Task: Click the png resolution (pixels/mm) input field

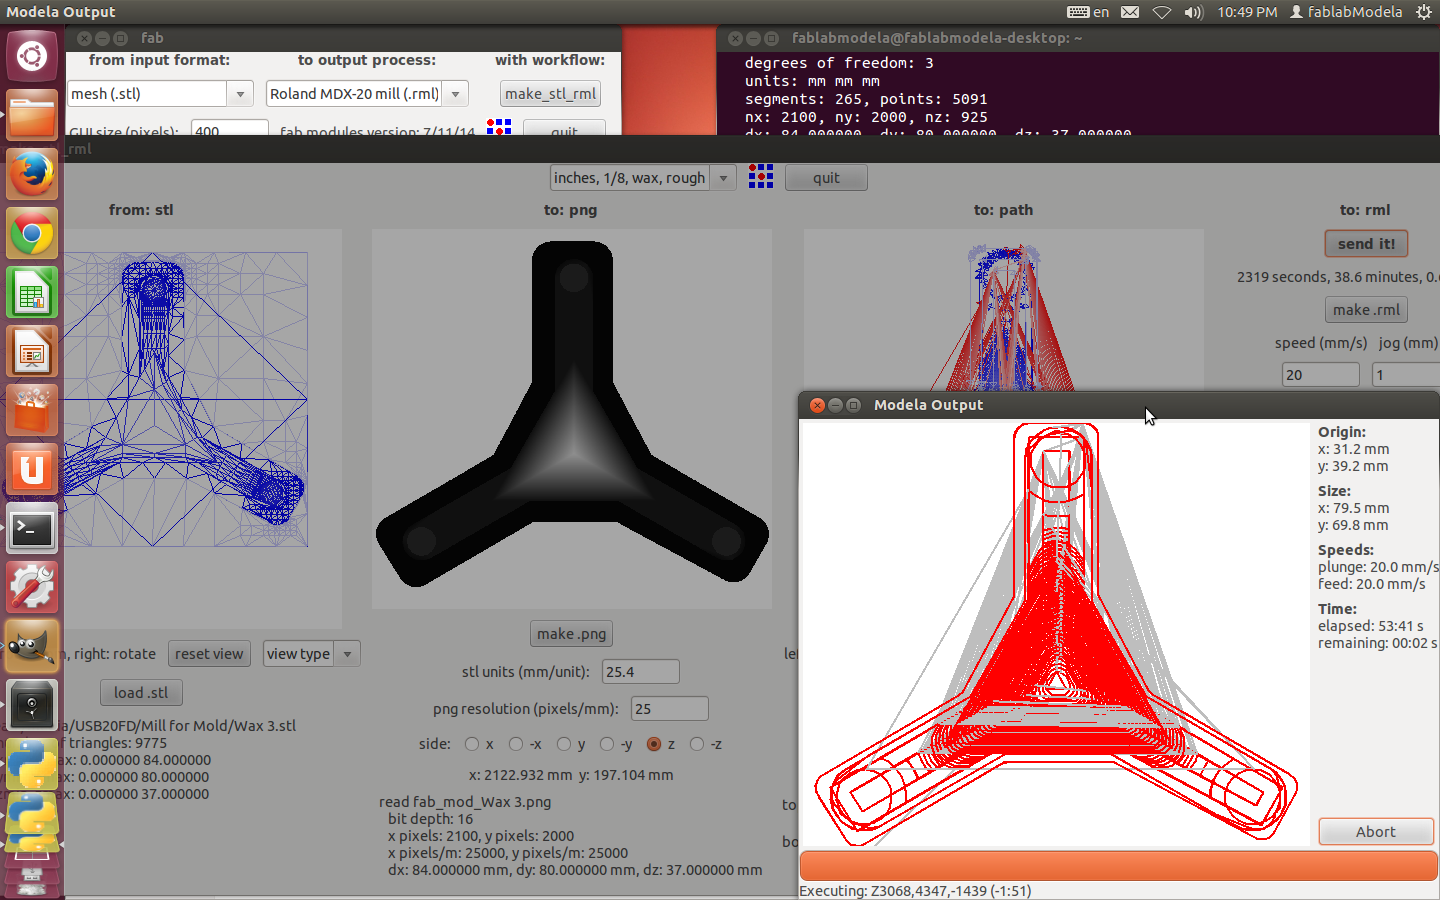Action: (670, 709)
